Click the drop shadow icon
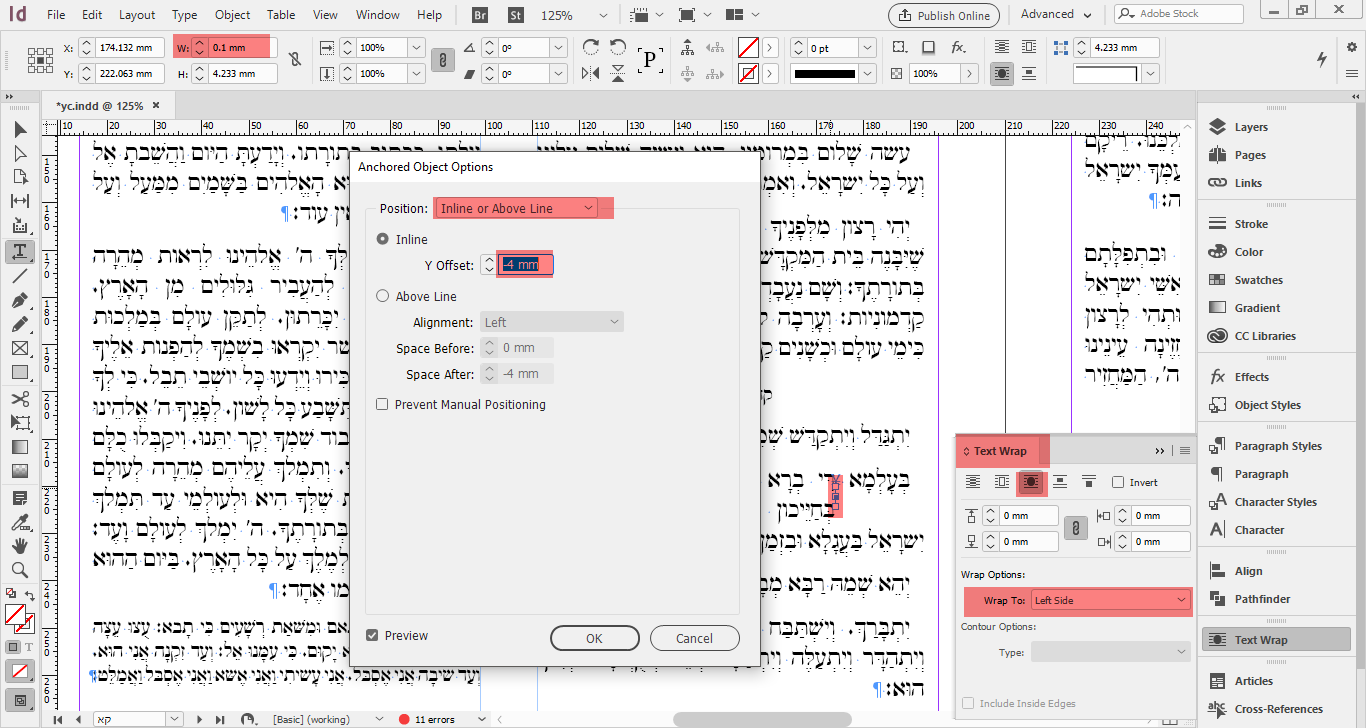The image size is (1366, 728). point(928,47)
